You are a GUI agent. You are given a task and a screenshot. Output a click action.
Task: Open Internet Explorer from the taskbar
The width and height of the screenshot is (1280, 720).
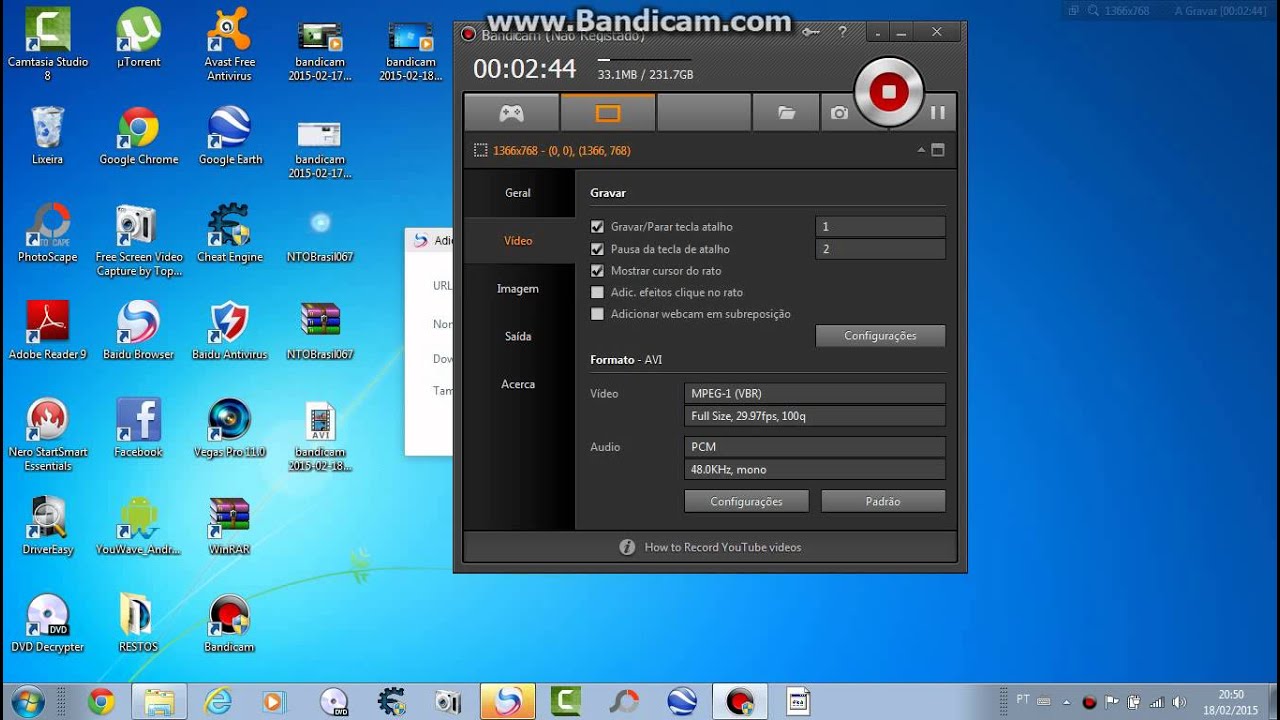(x=217, y=702)
